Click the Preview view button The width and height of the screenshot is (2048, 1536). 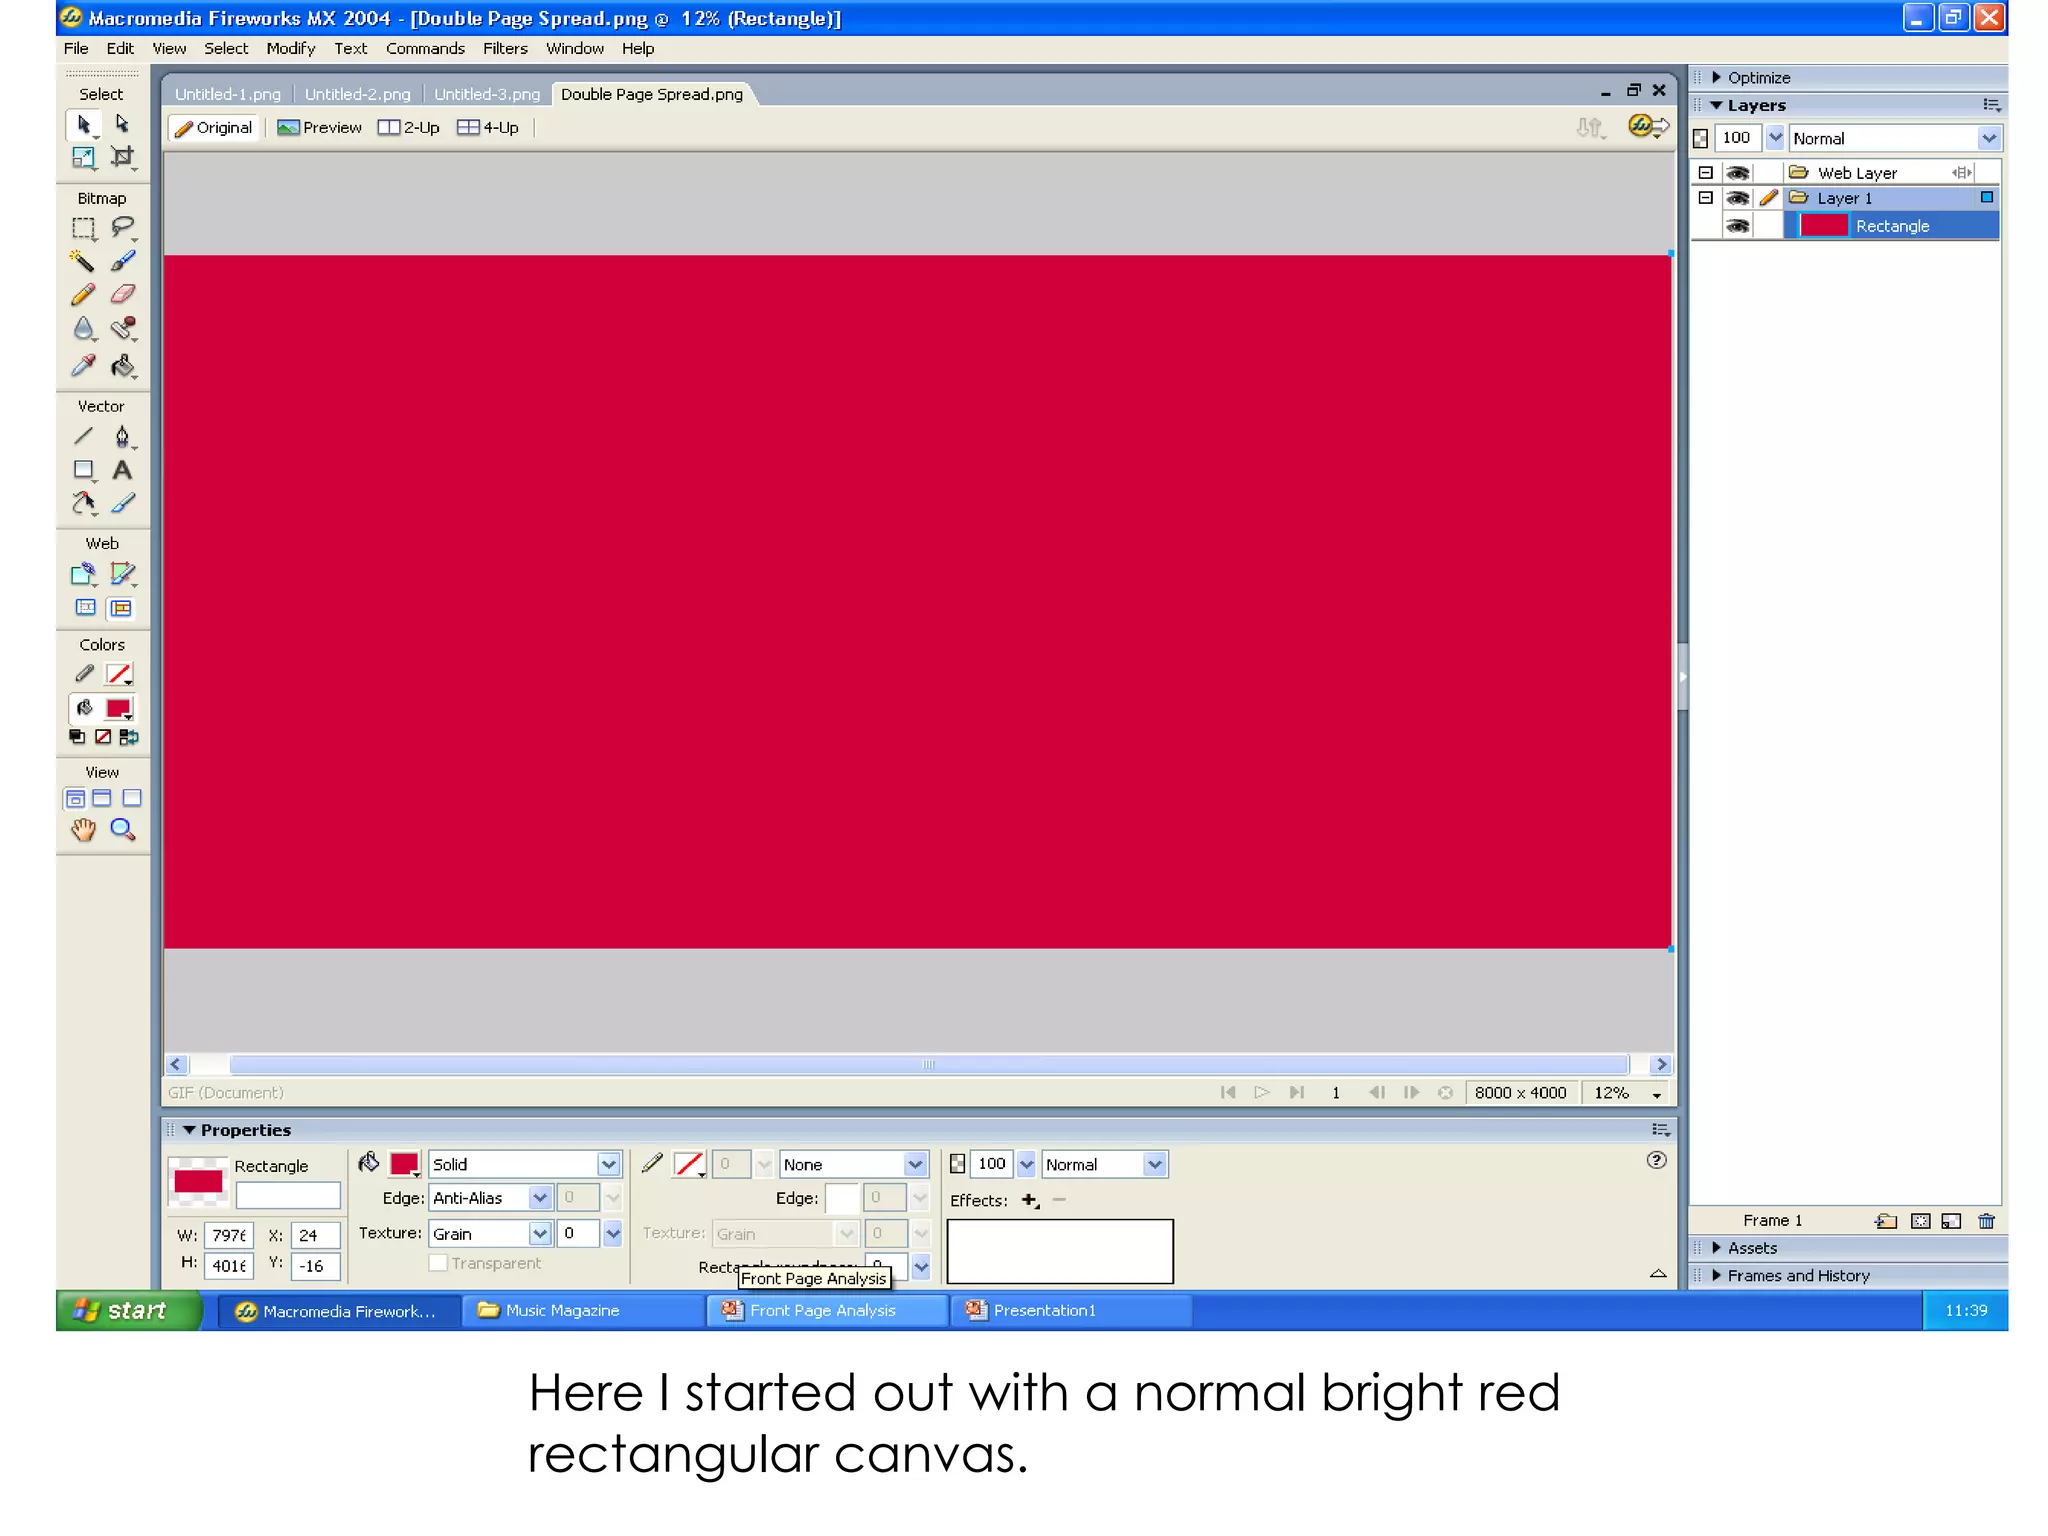pyautogui.click(x=320, y=127)
